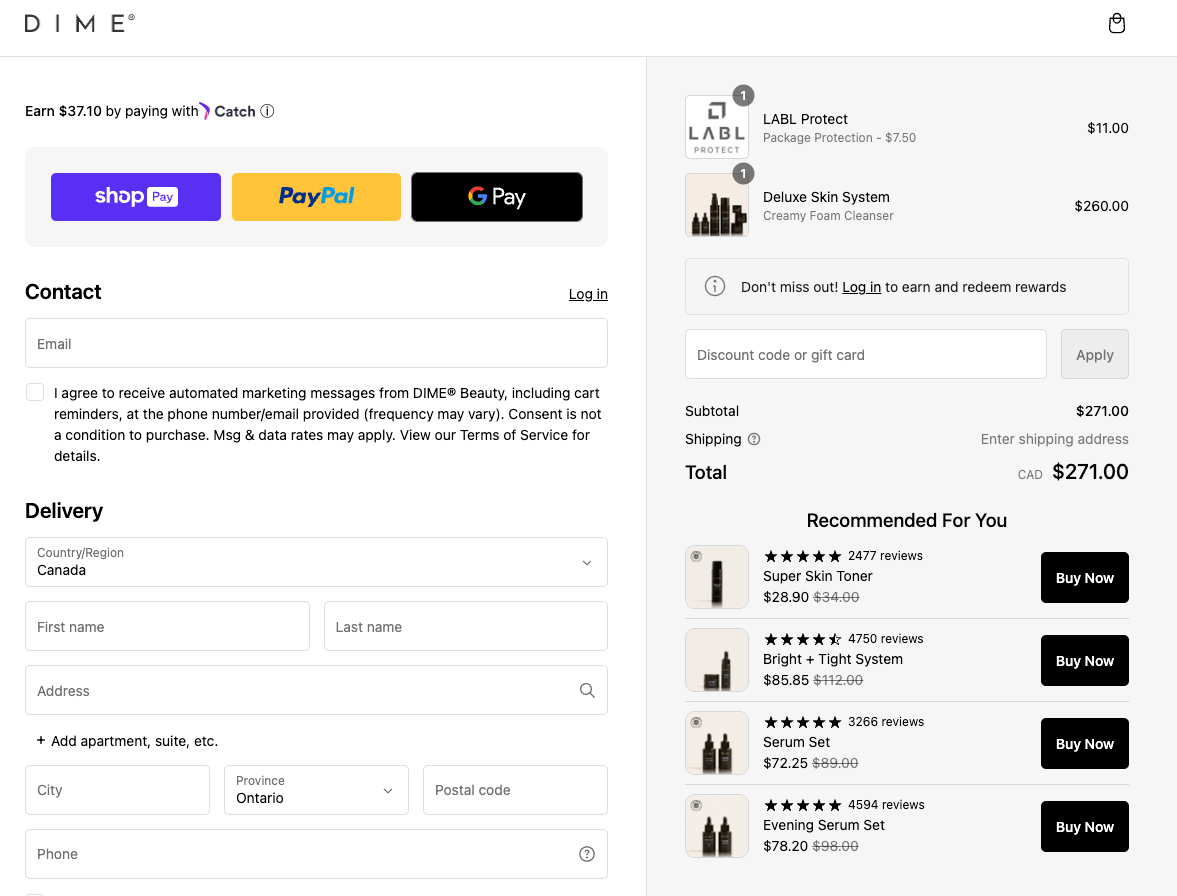Click the address search magnifier icon
1177x896 pixels.
click(x=587, y=690)
